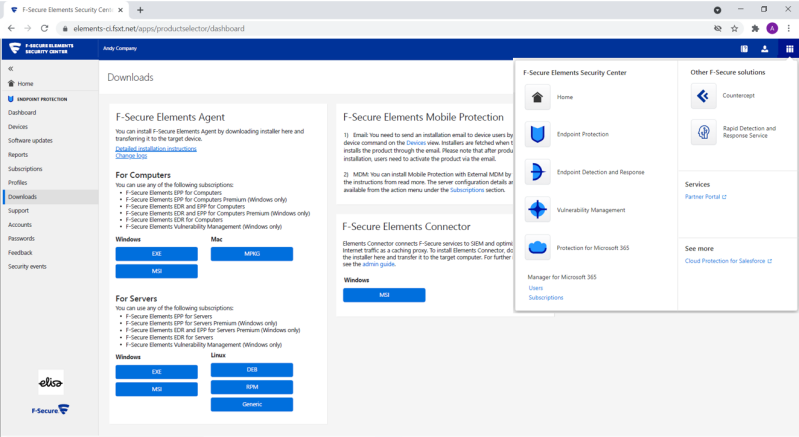Open the Partner Portal link
Image resolution: width=799 pixels, height=437 pixels.
pos(705,197)
